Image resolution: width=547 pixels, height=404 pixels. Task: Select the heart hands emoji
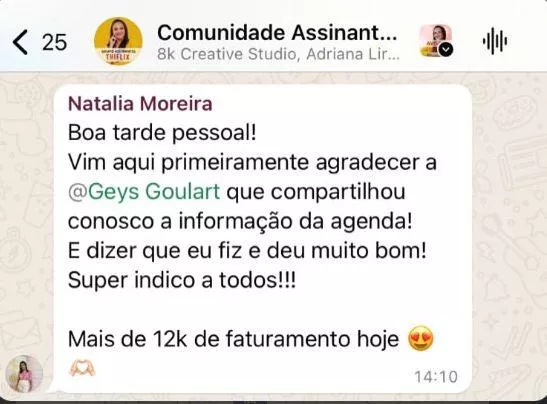coord(82,368)
